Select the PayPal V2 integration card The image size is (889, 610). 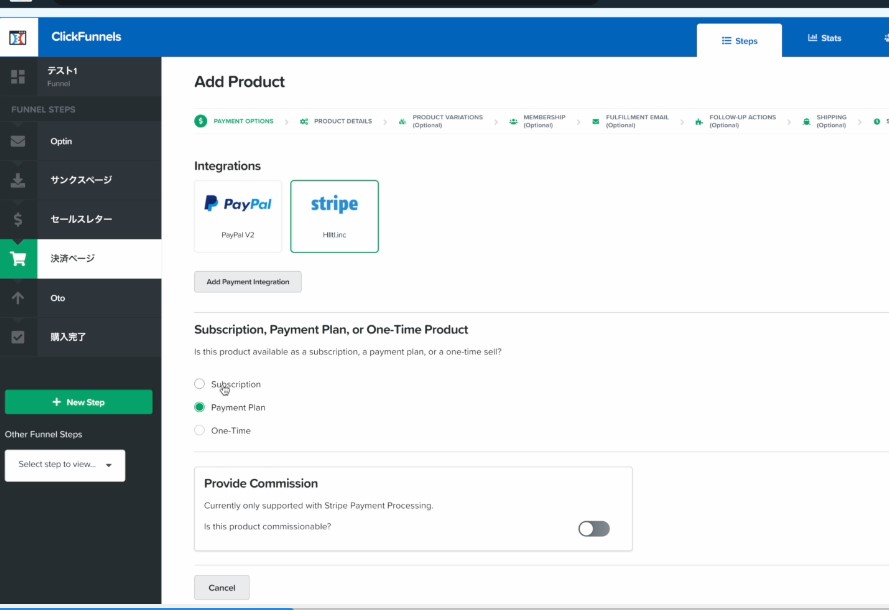pyautogui.click(x=238, y=217)
